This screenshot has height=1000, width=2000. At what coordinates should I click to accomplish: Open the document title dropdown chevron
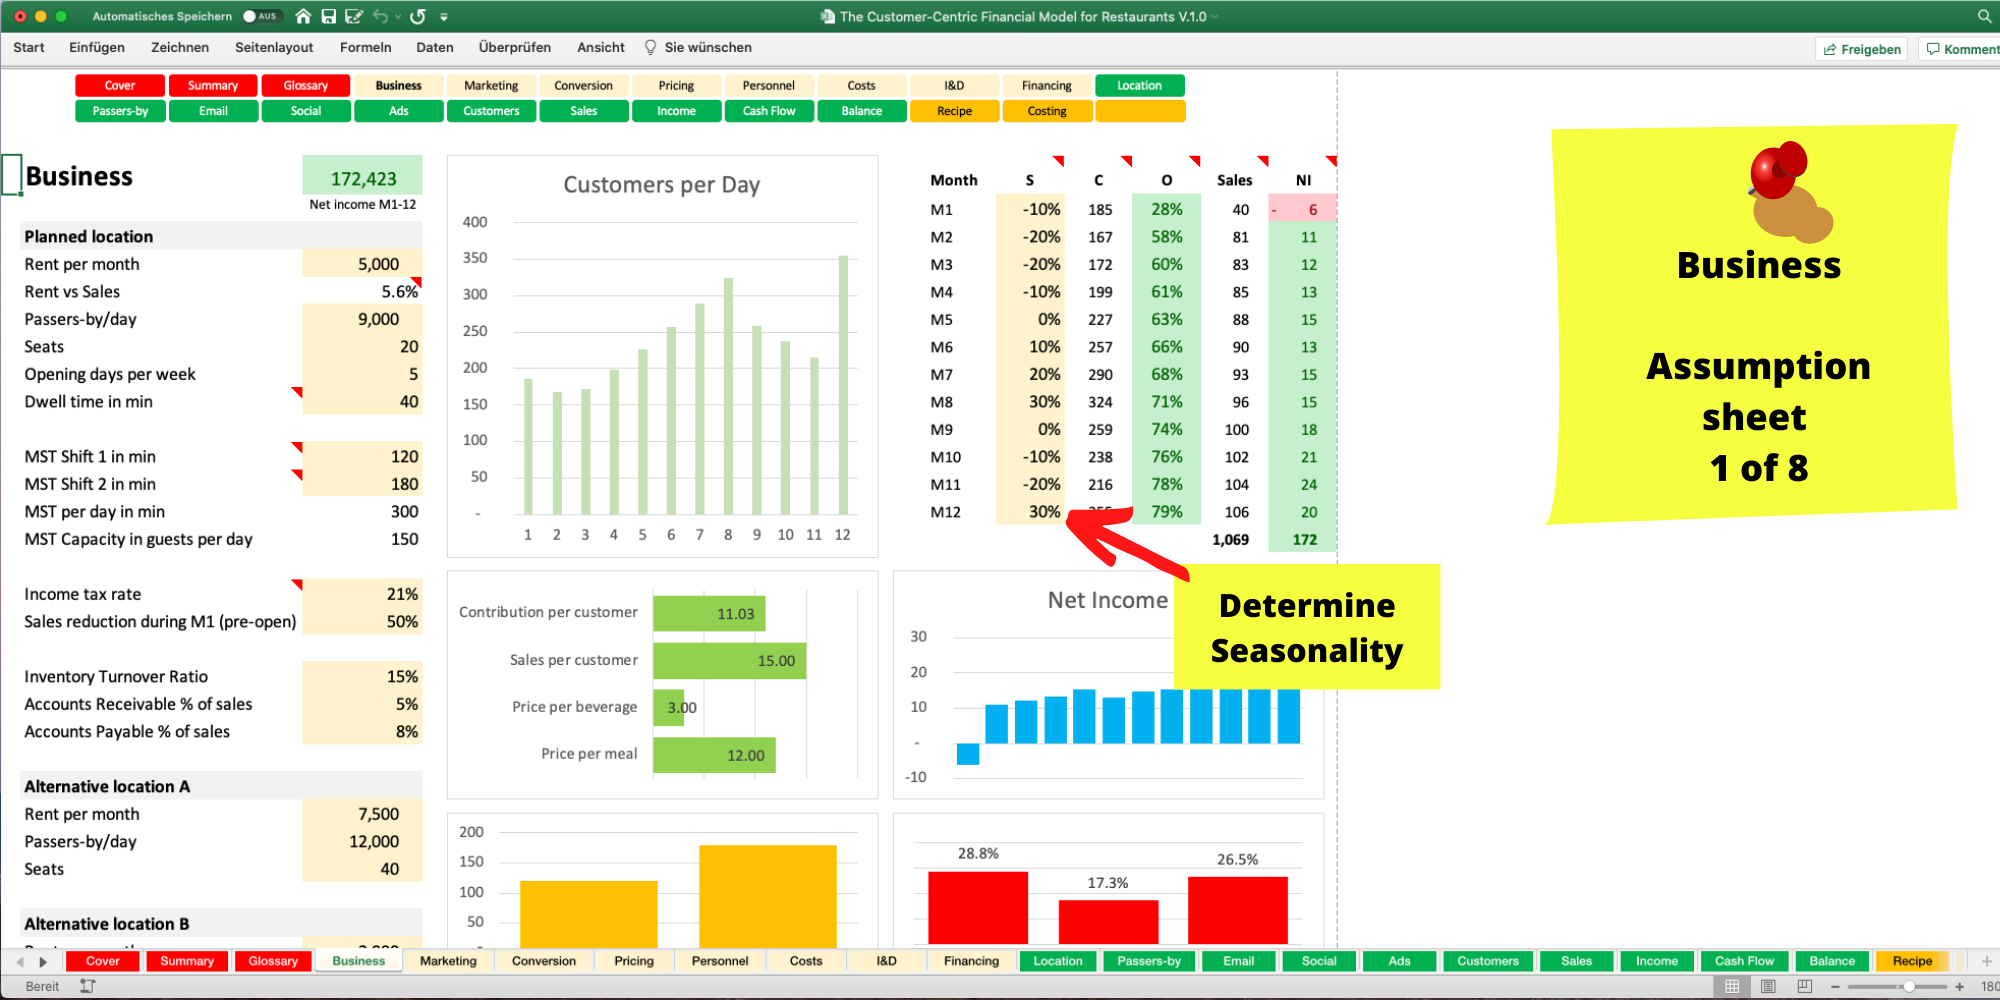[1215, 17]
